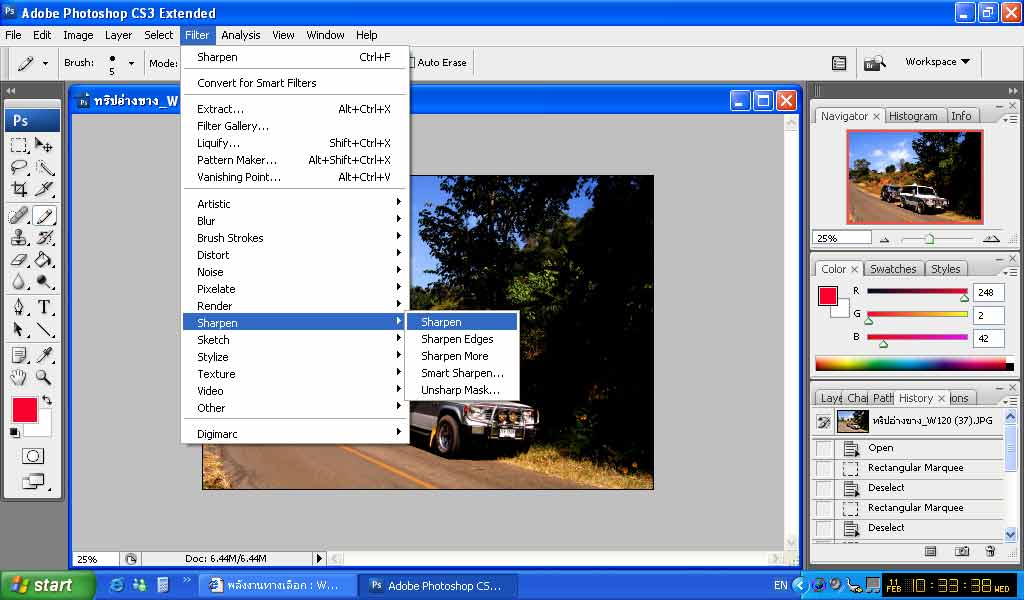
Task: Select the Zoom magnifier tool
Action: (44, 377)
